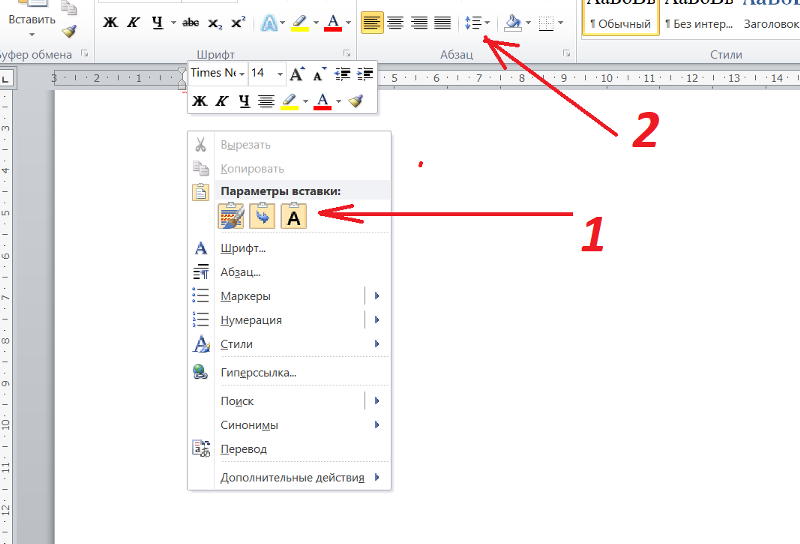This screenshot has height=544, width=800.
Task: Apply subscript formatting
Action: (215, 23)
